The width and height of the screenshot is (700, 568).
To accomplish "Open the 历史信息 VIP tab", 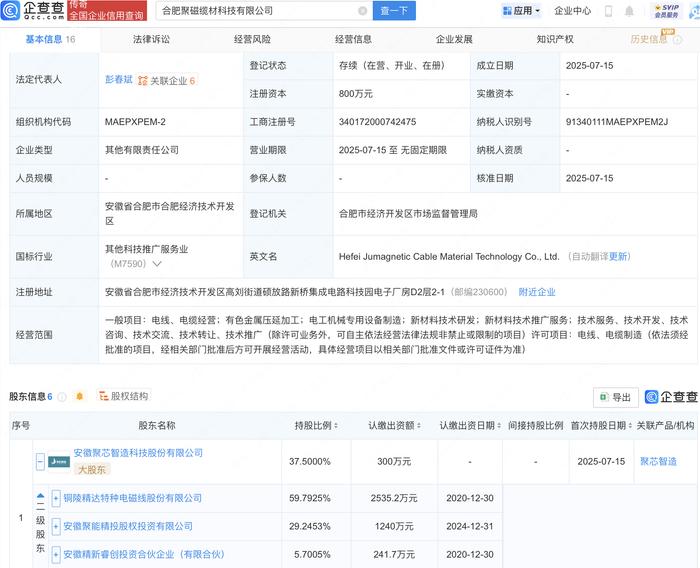I will (649, 39).
